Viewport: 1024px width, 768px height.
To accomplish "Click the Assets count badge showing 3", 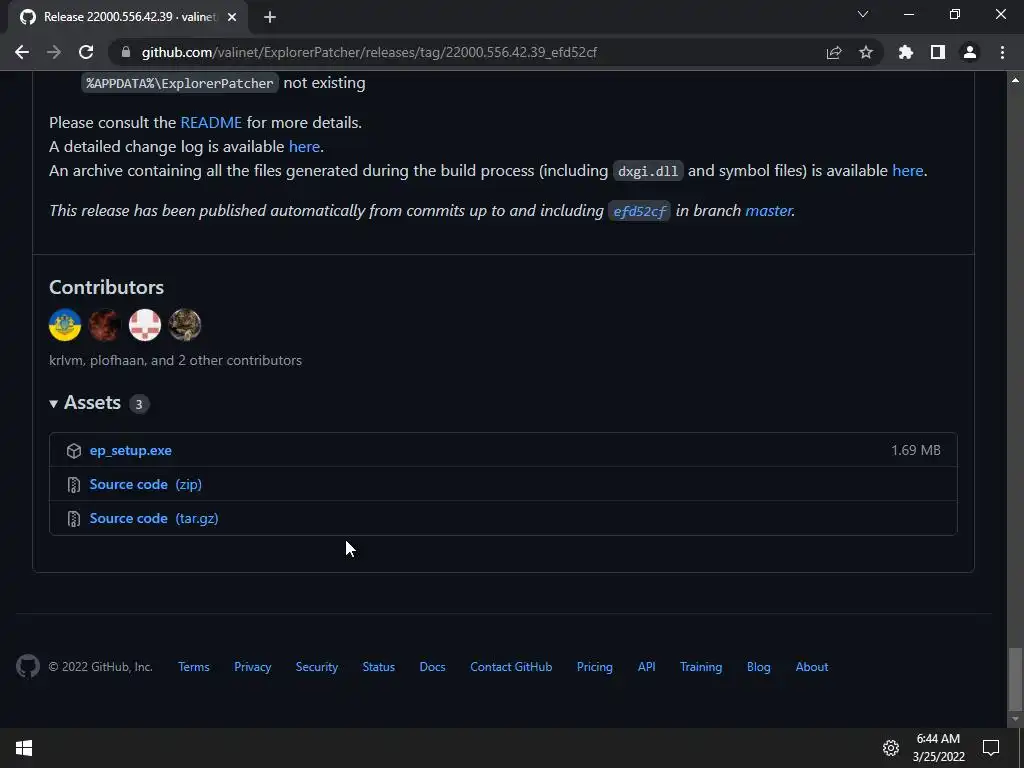I will [x=138, y=404].
